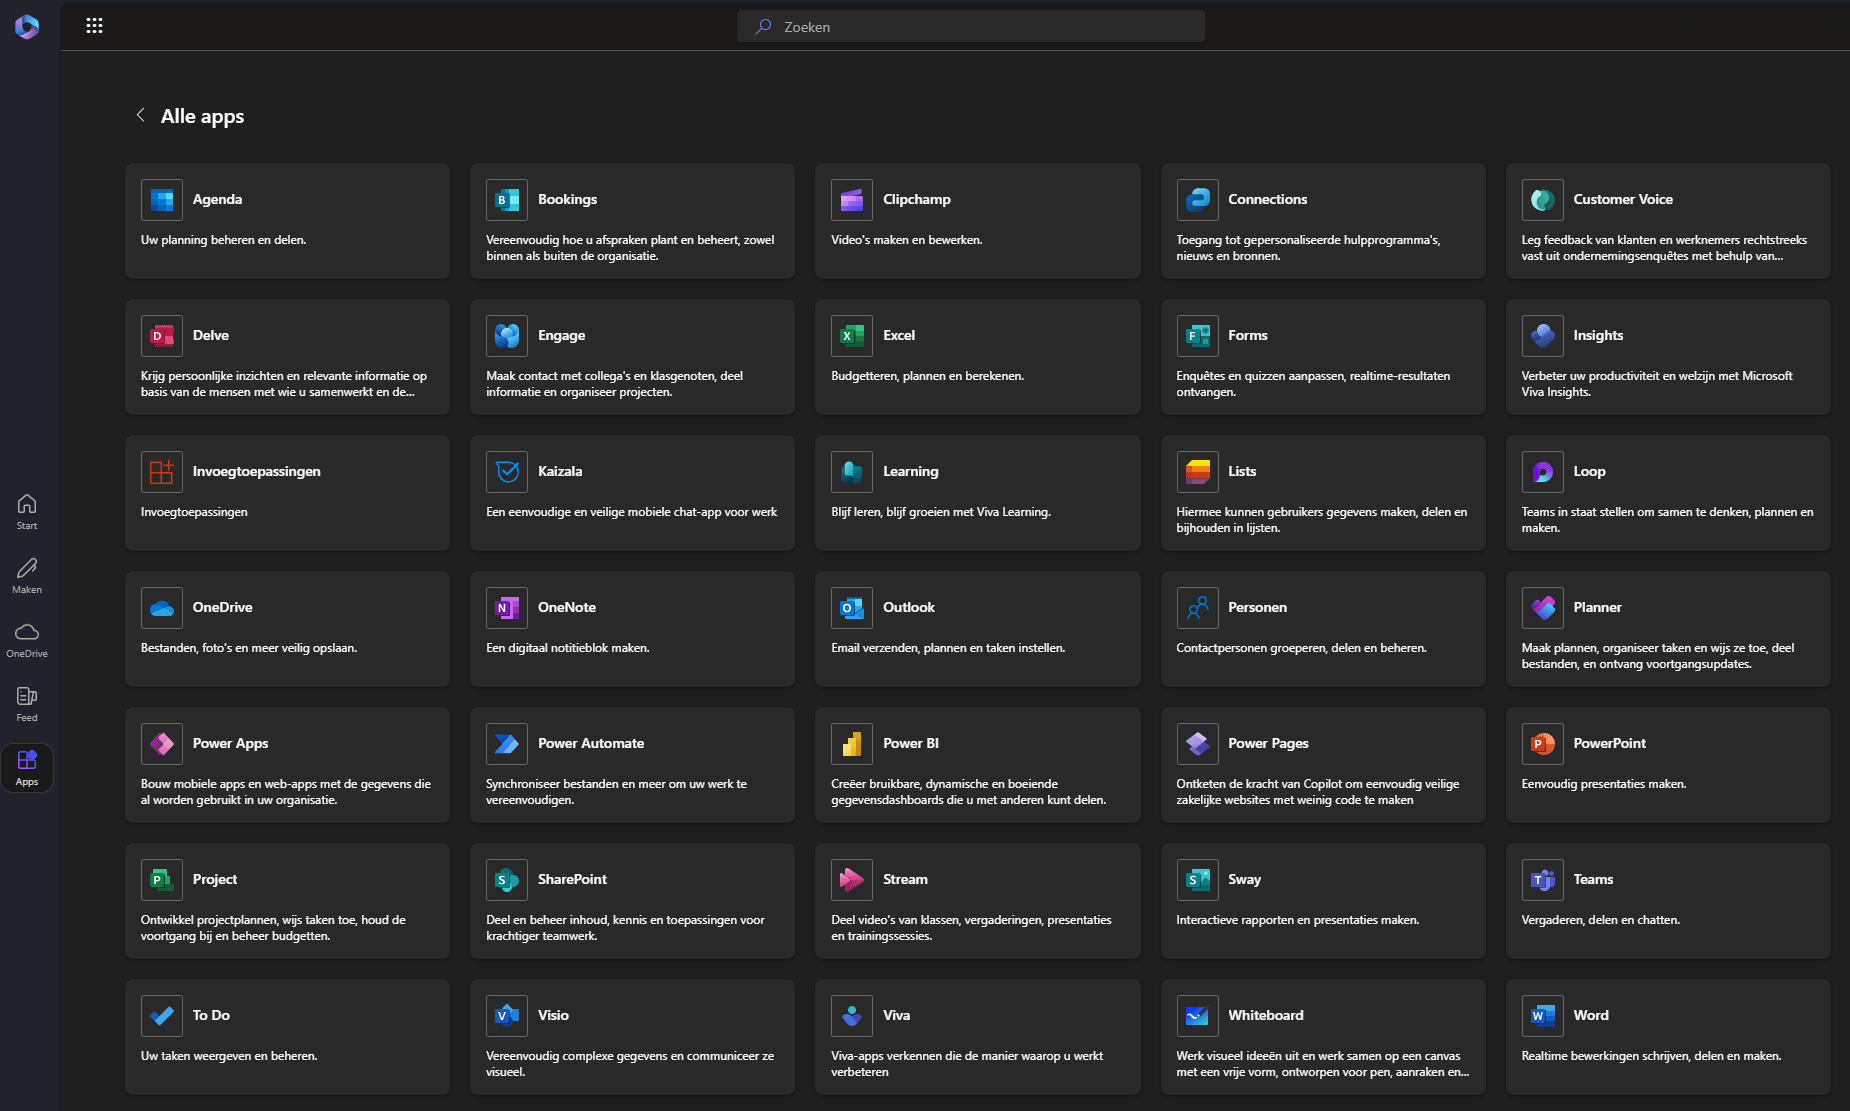The image size is (1850, 1111).
Task: Click the OneNote app icon
Action: pyautogui.click(x=507, y=608)
